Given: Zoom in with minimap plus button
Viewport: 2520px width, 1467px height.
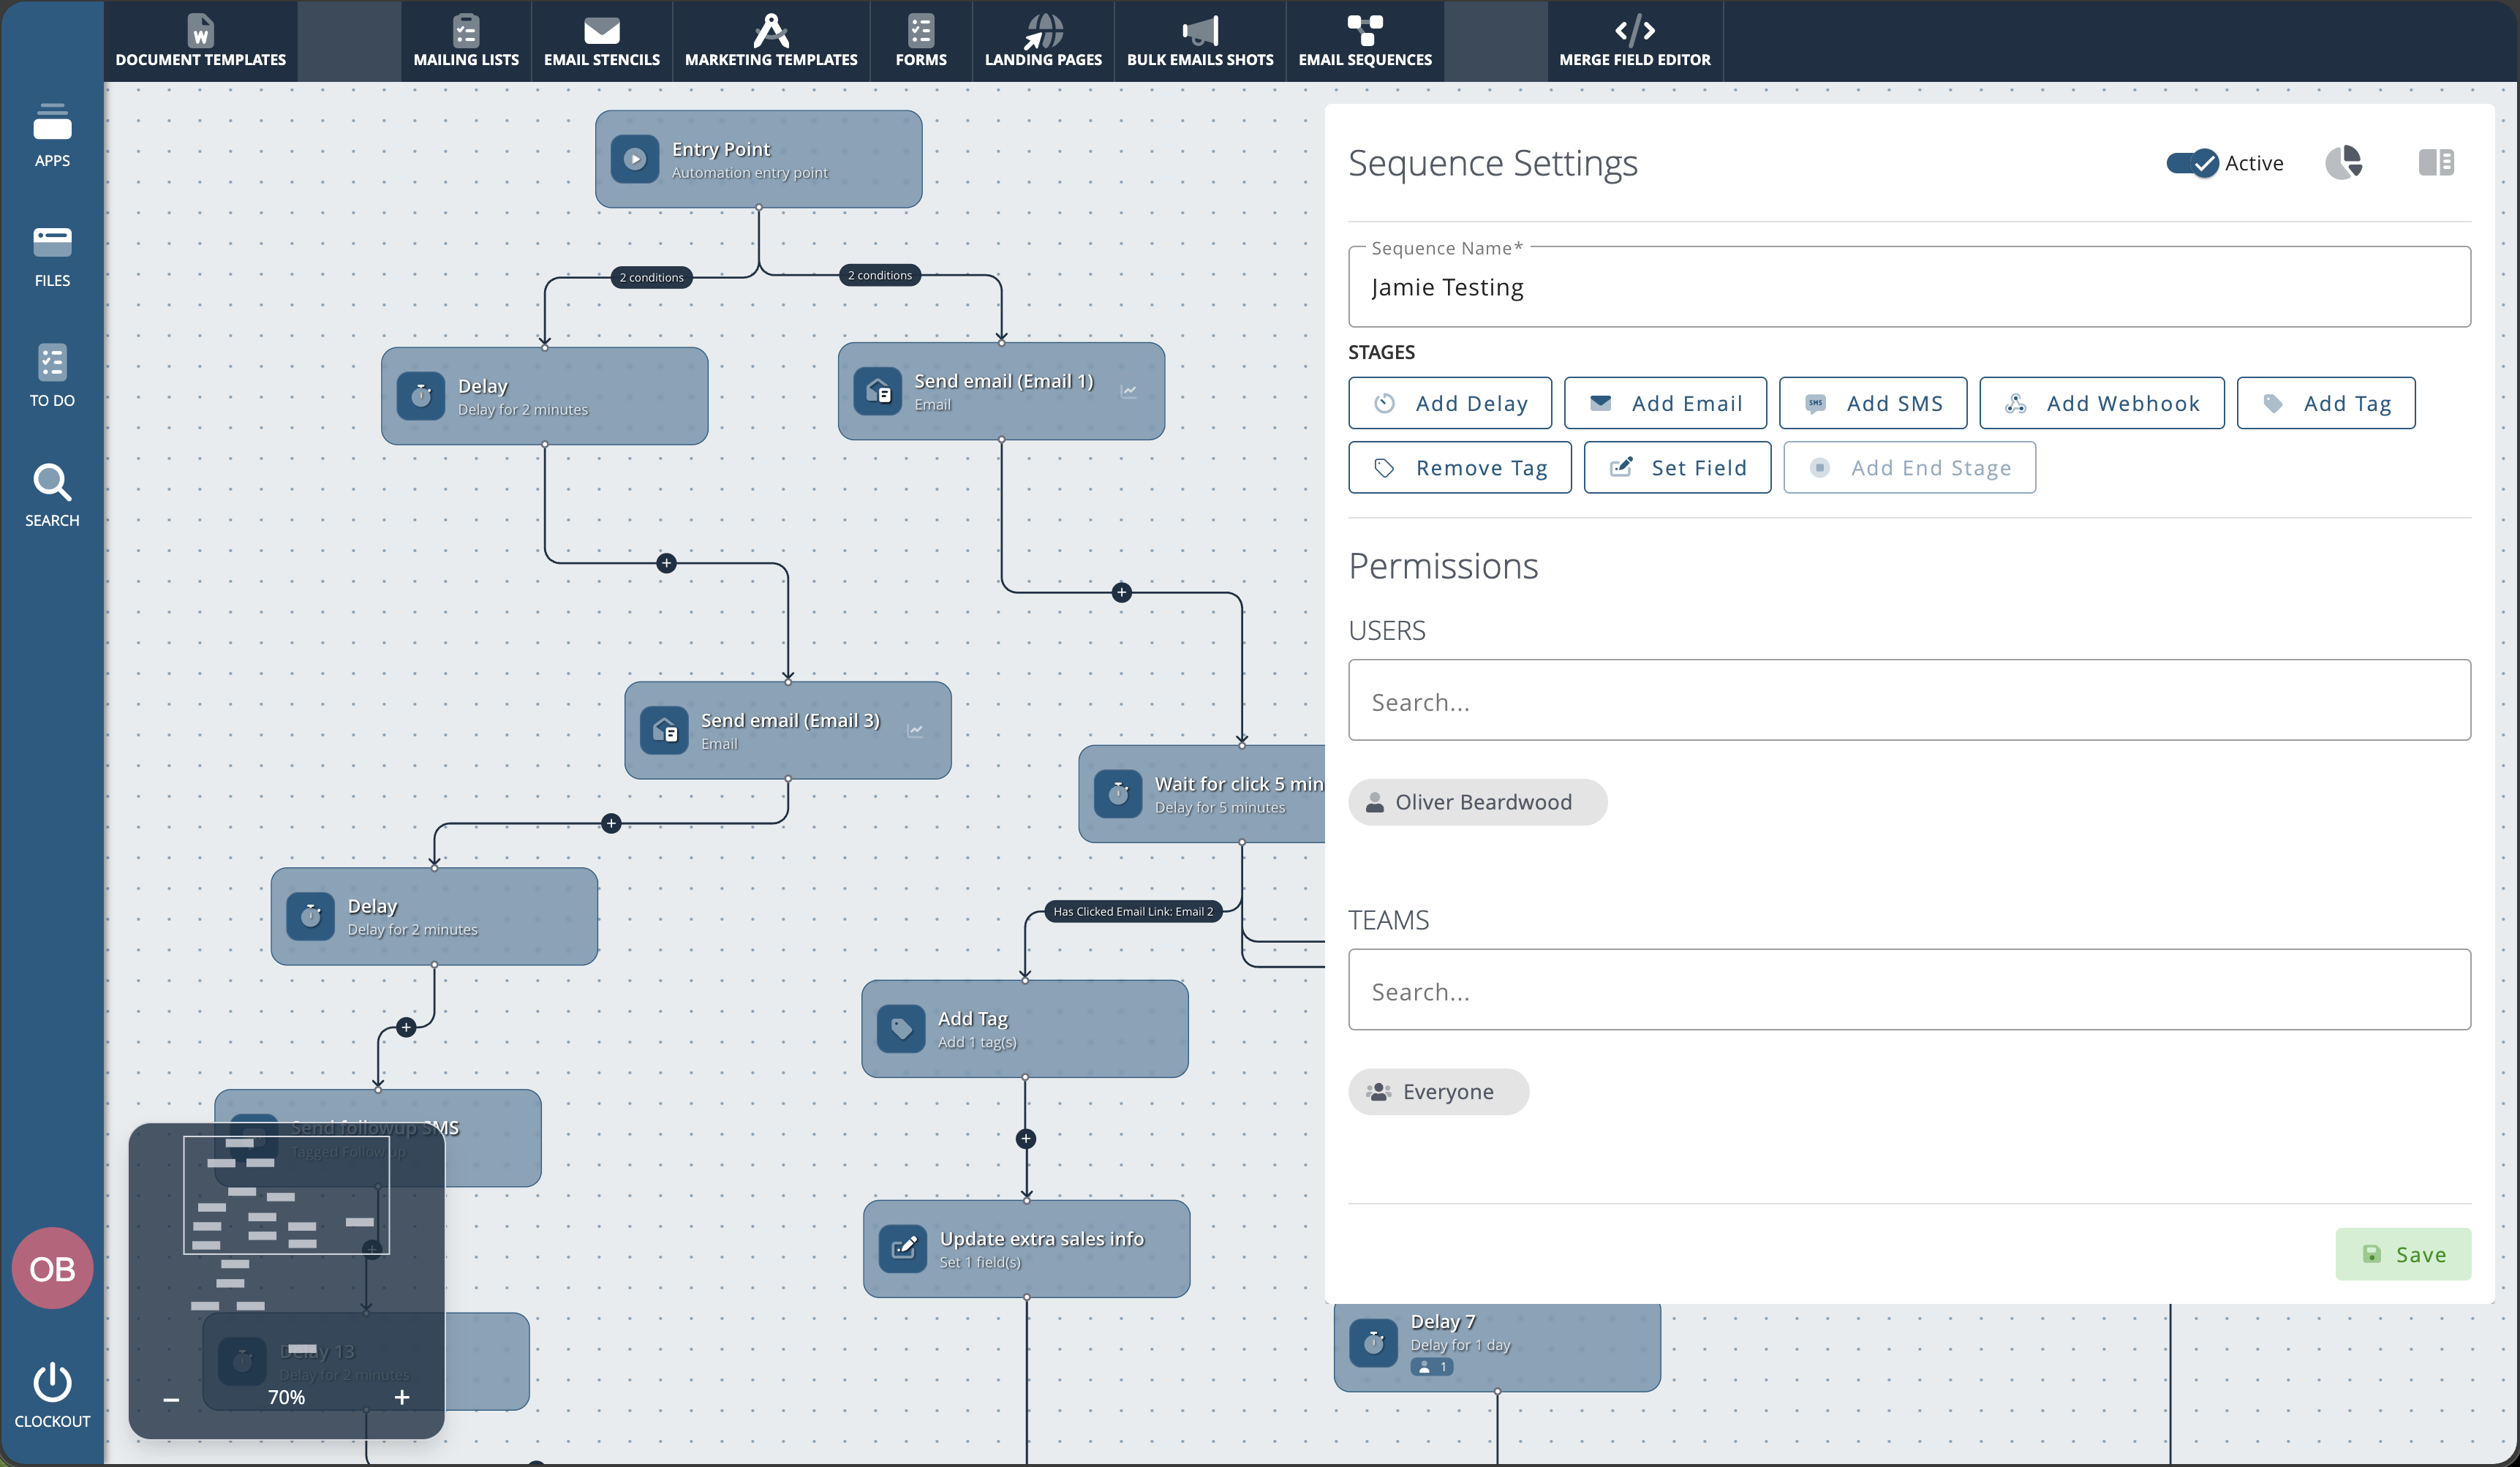Looking at the screenshot, I should click(x=401, y=1397).
